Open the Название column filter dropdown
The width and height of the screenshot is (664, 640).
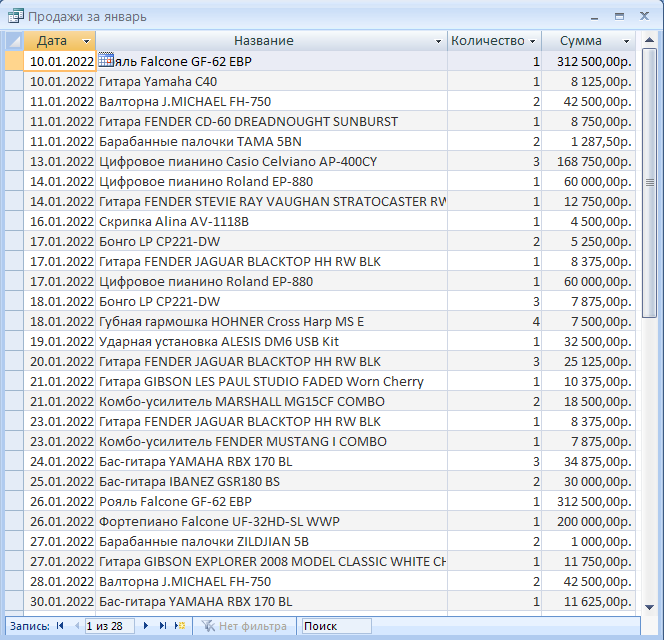[438, 41]
